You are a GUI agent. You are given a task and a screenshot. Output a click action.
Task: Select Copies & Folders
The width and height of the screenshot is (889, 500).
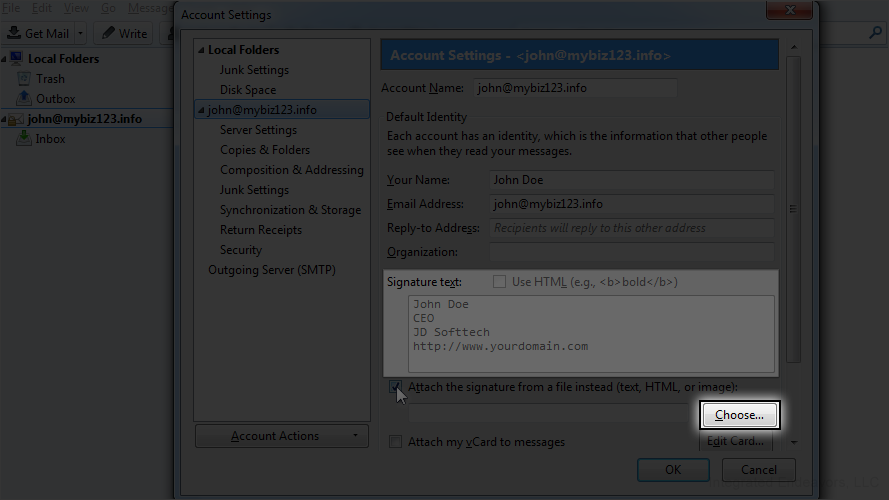[x=265, y=150]
